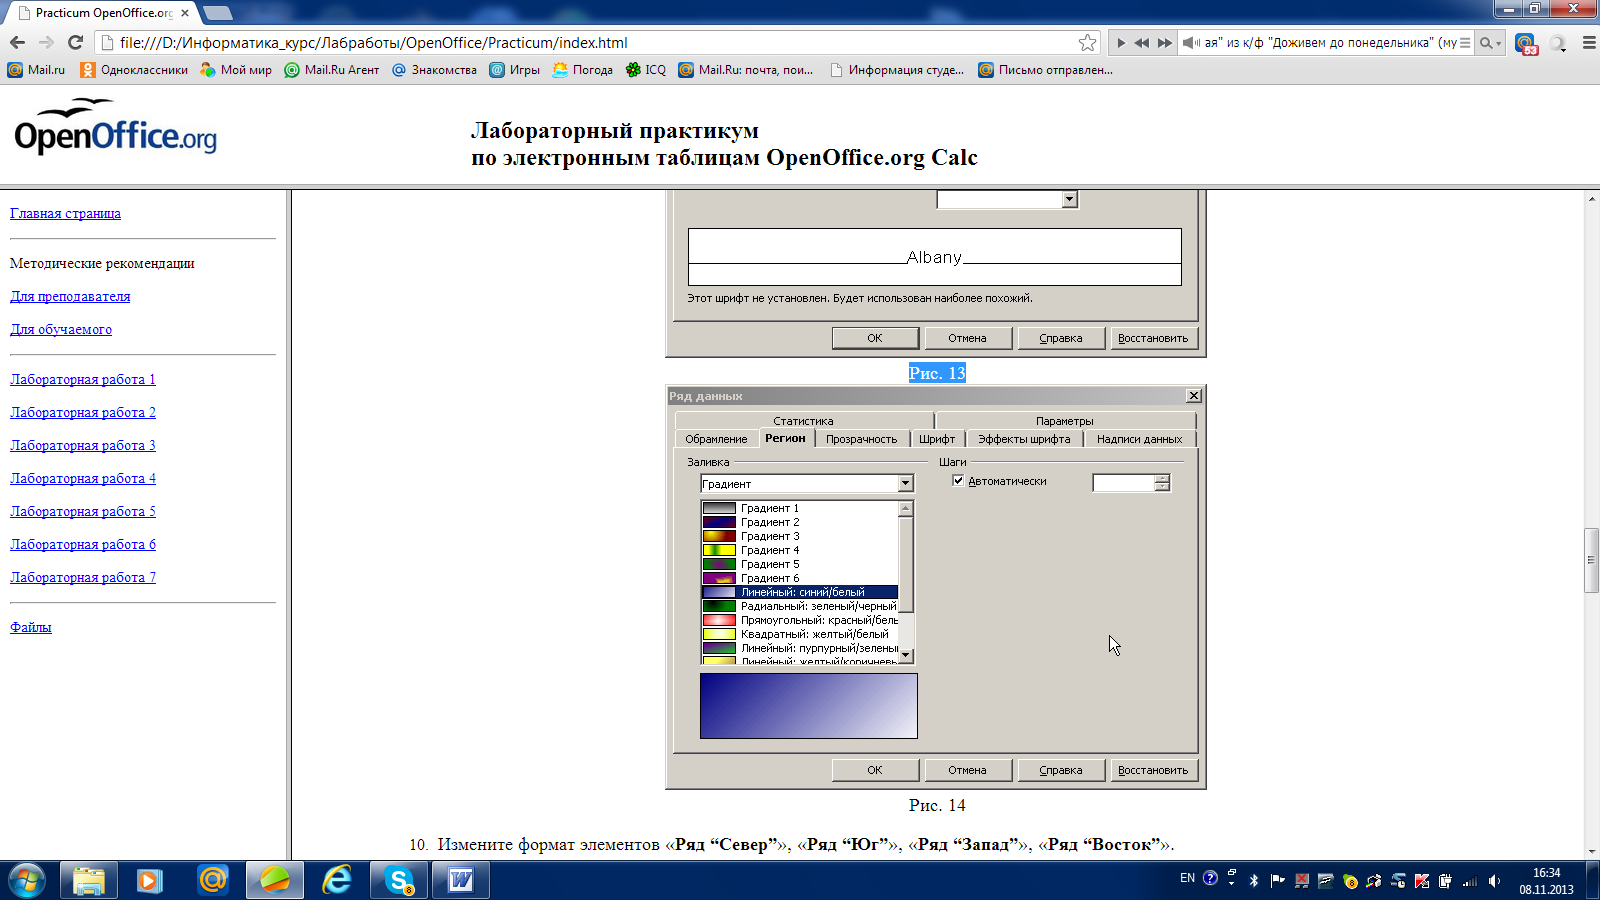Open Лабораторная работа 2
The height and width of the screenshot is (900, 1600).
(83, 412)
